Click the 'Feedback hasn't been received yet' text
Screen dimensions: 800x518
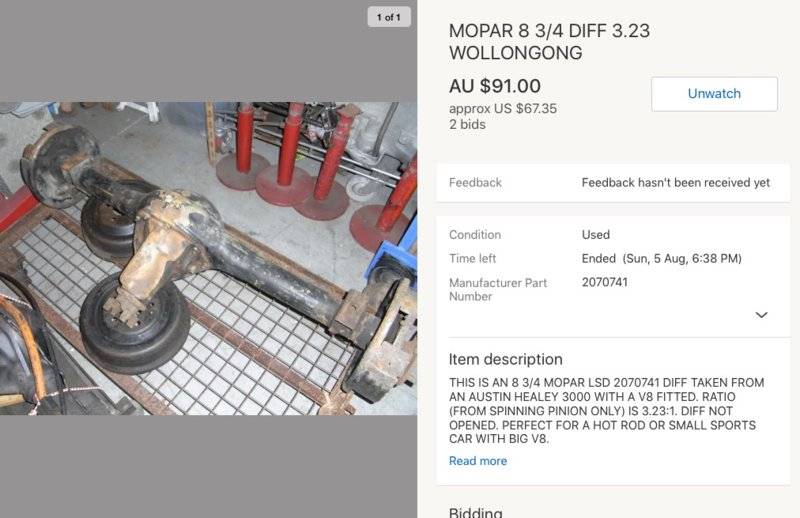[676, 183]
